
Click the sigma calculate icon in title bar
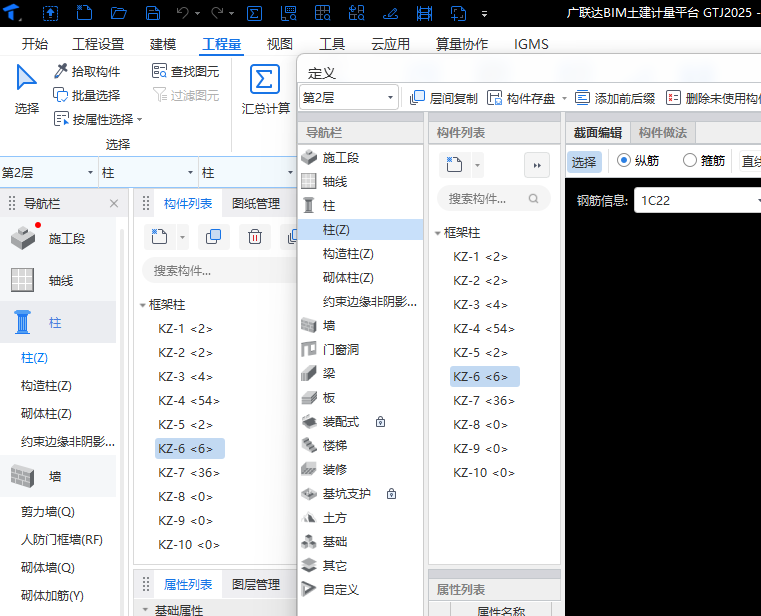tap(254, 13)
